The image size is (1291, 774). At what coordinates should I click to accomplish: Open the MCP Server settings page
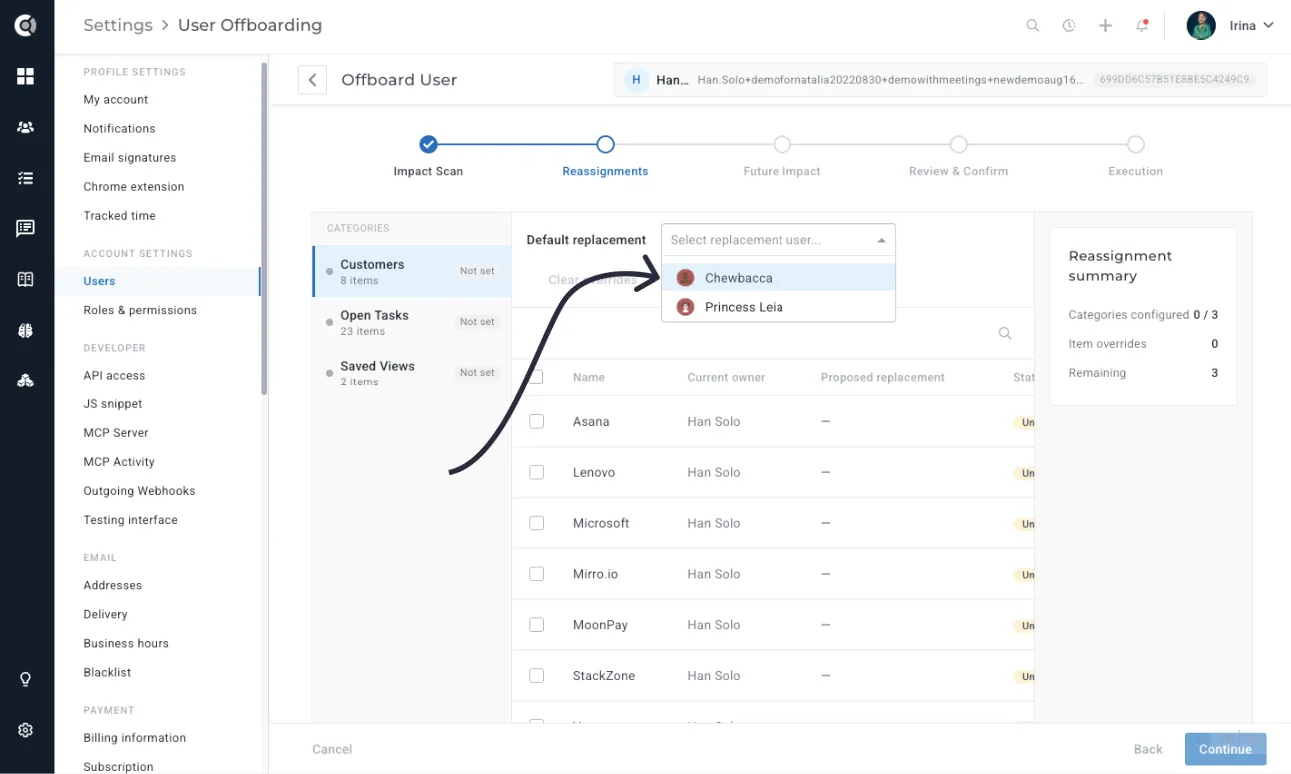coord(116,433)
